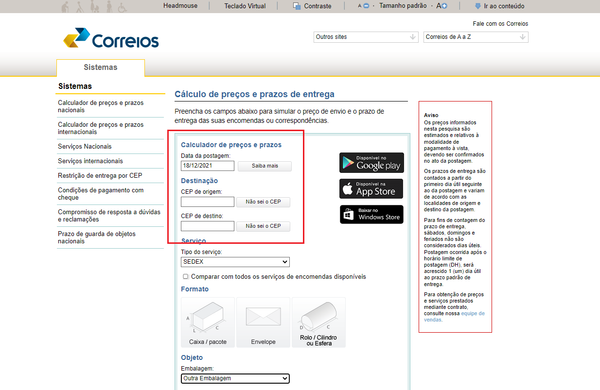Click the Cálculo de preços e prazos heading
This screenshot has height=390, width=600.
click(254, 94)
